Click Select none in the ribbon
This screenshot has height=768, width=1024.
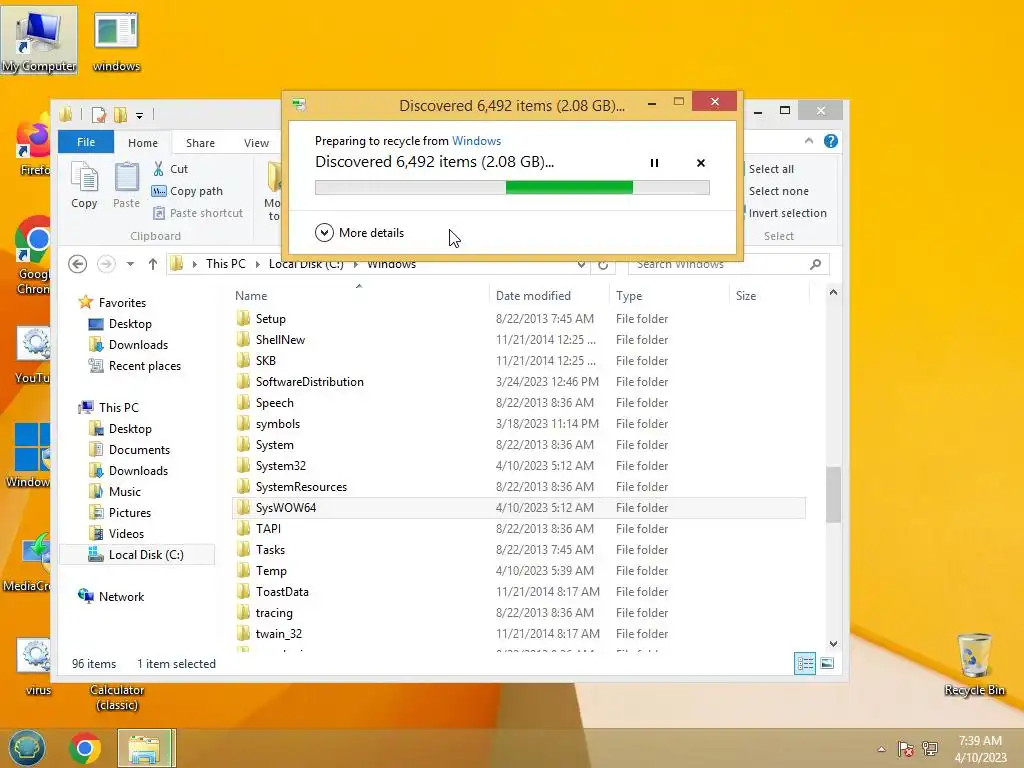click(778, 191)
